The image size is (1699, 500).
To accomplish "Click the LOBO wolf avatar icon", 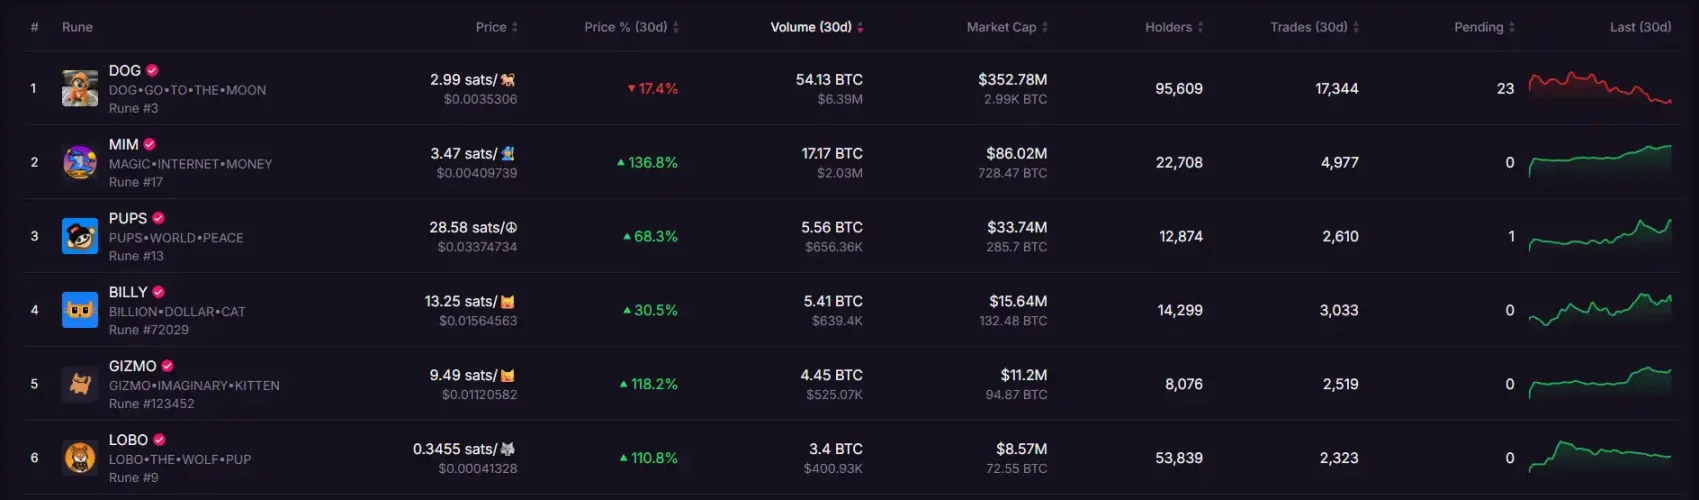I will coord(80,458).
